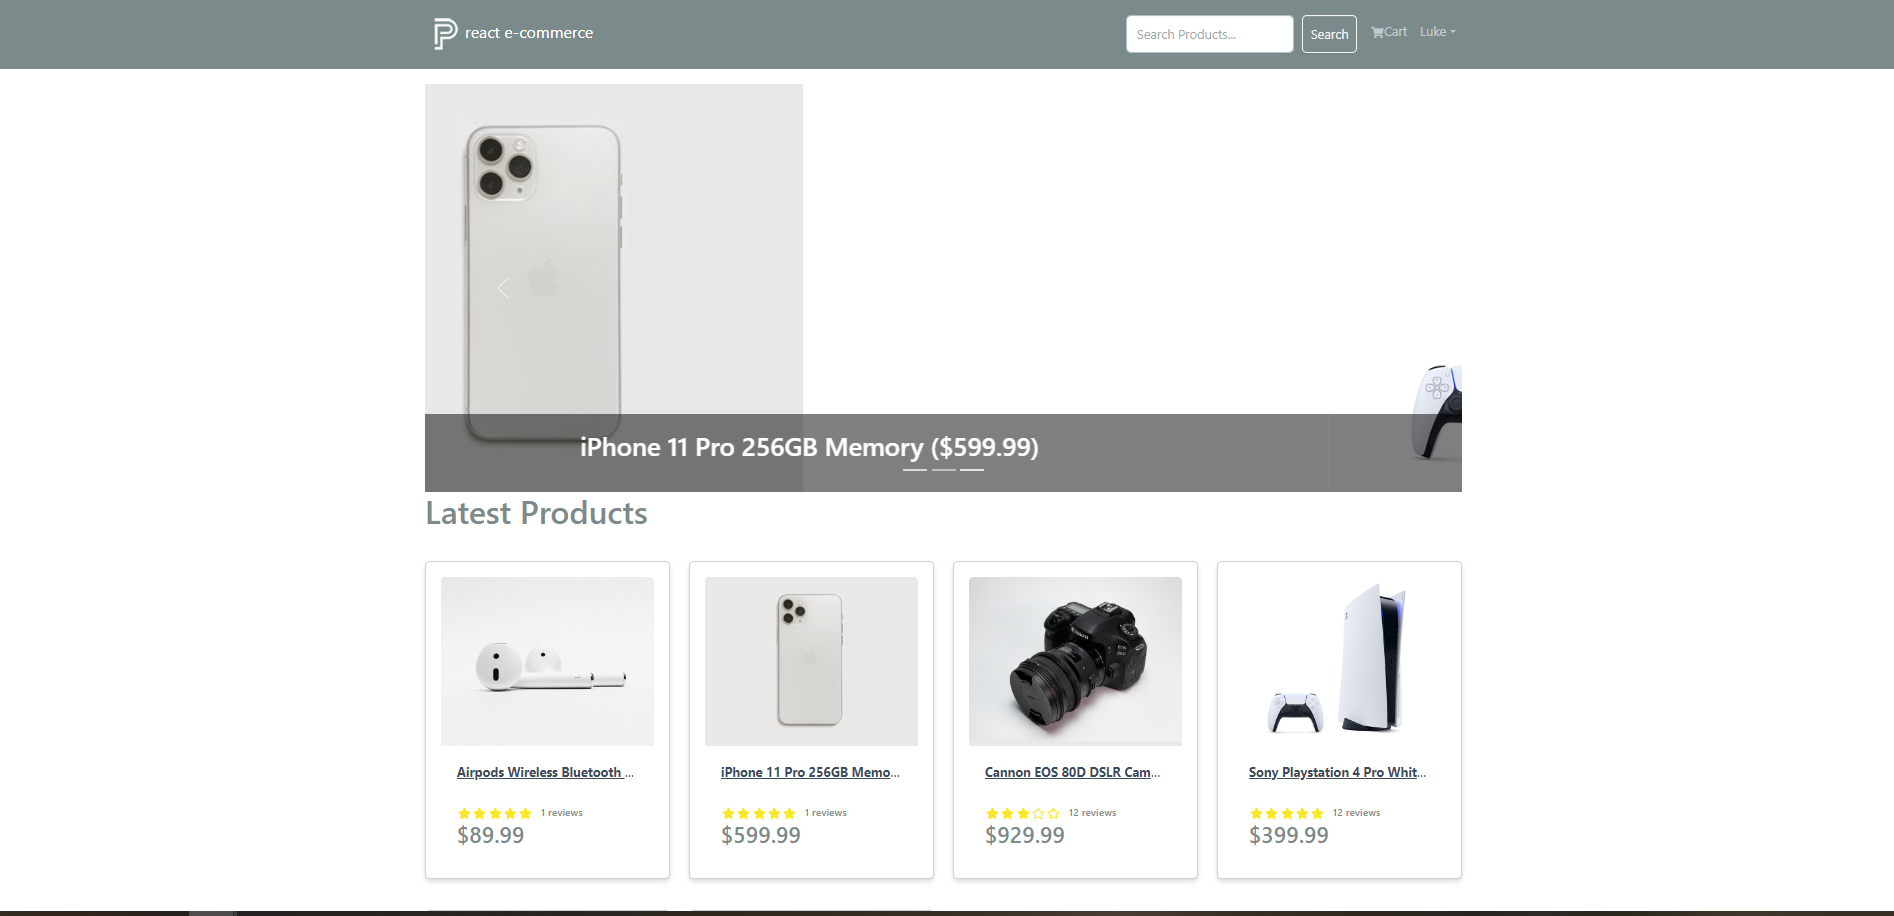Click the Airpods star rating

click(494, 813)
